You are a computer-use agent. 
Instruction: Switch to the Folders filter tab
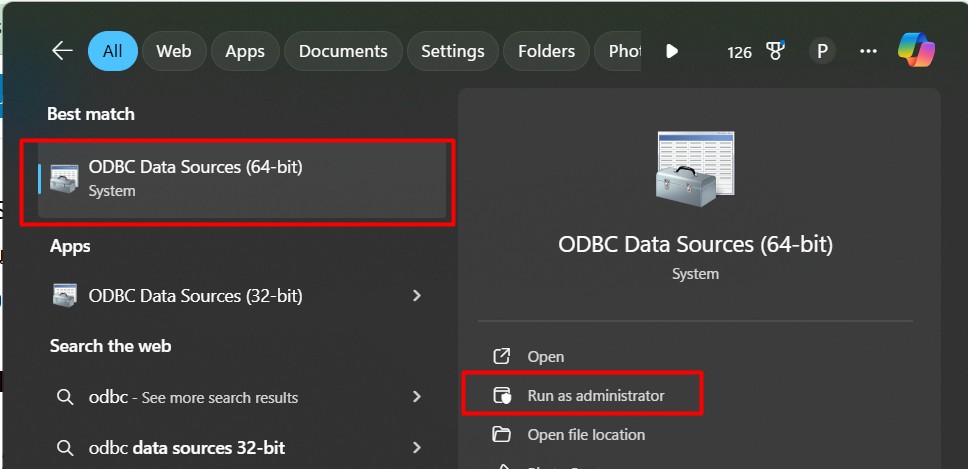point(546,51)
